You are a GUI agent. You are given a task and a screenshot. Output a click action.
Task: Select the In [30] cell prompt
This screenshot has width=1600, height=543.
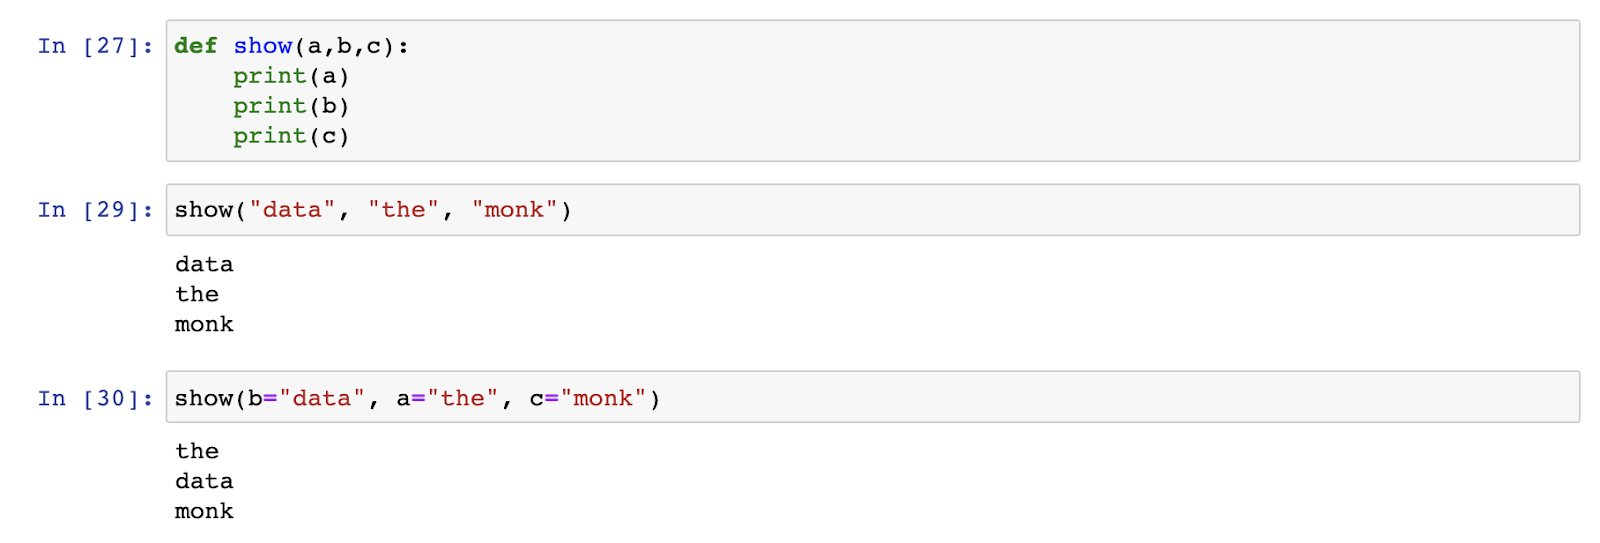tap(96, 399)
